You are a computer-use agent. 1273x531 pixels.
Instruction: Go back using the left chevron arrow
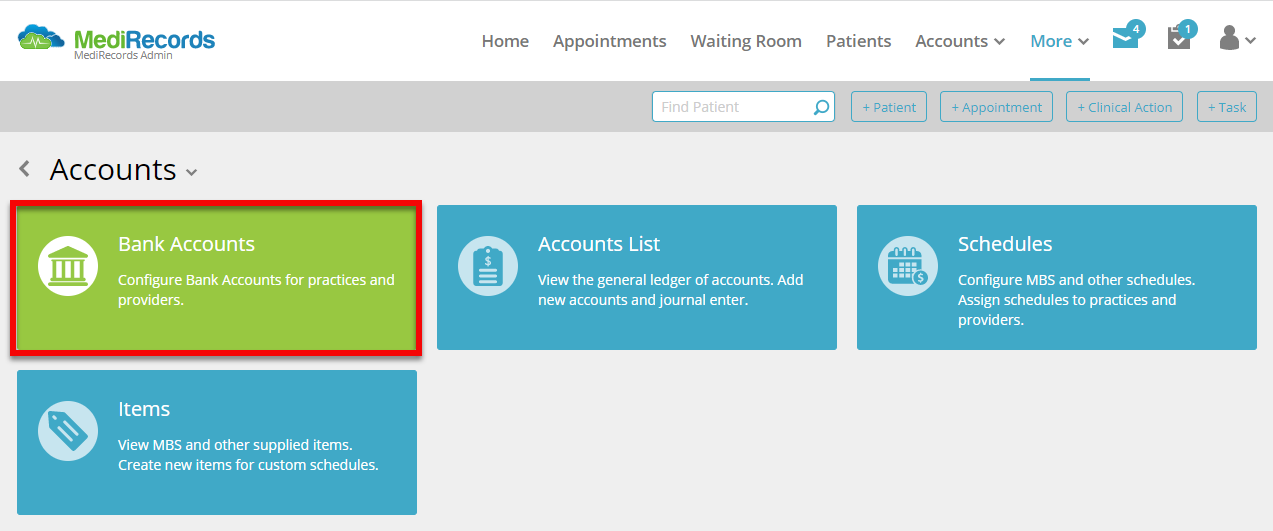pos(25,169)
